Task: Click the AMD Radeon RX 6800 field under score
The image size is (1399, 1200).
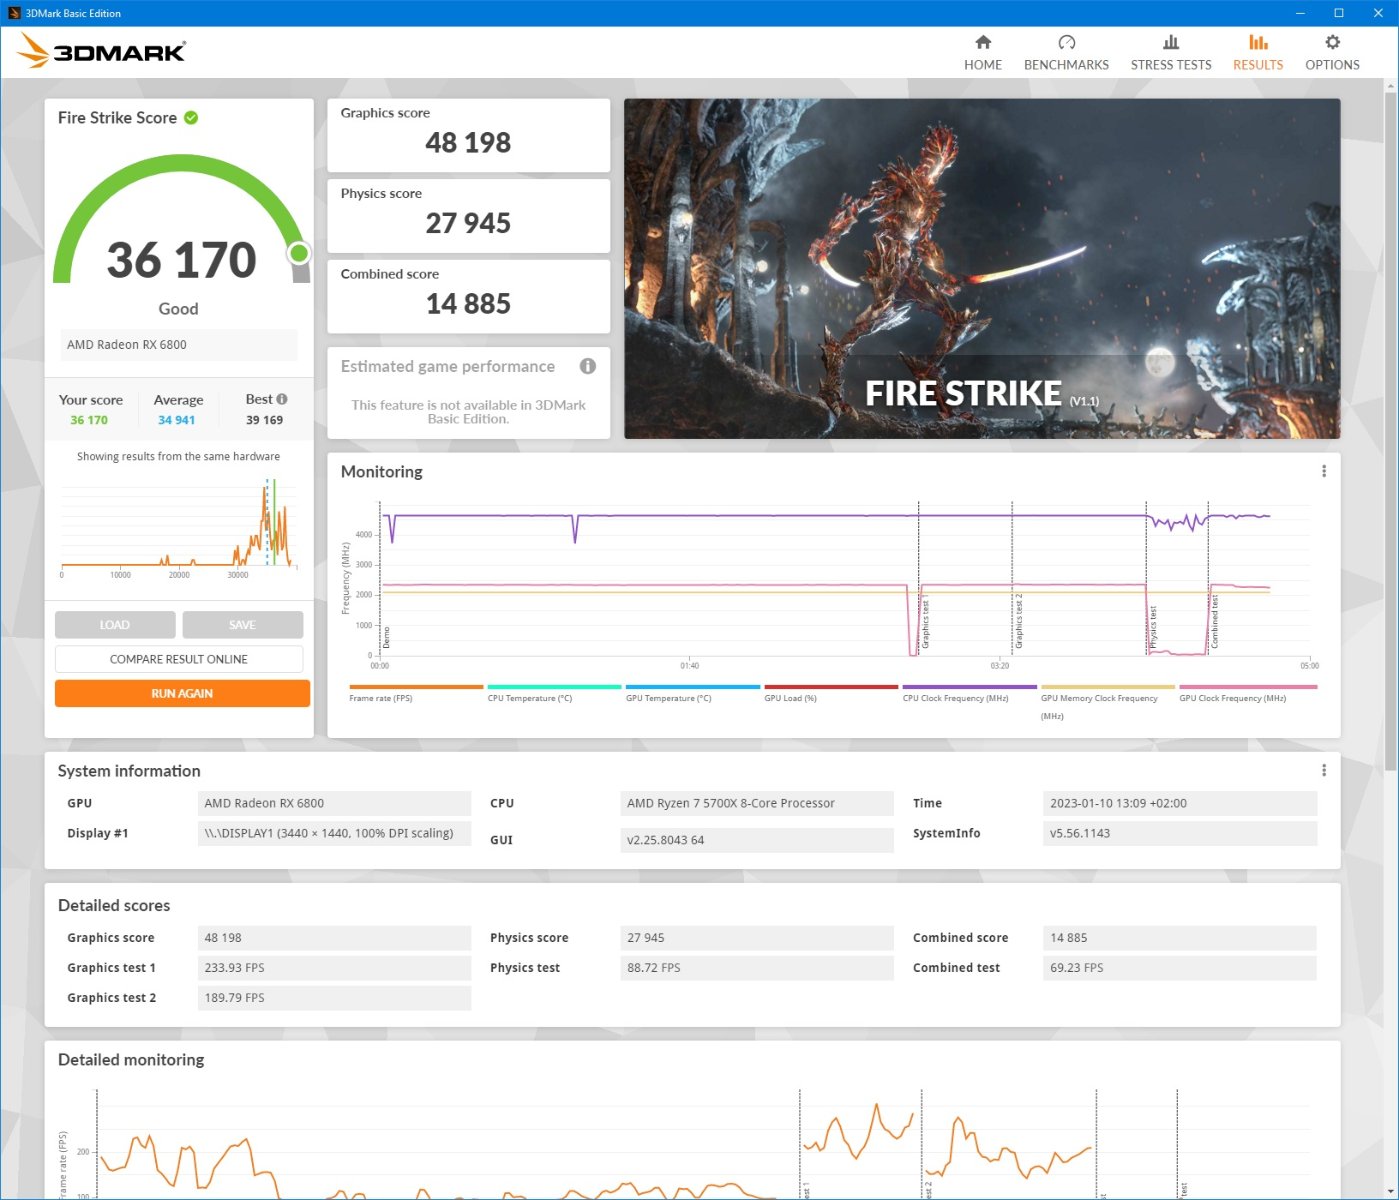Action: (x=179, y=345)
